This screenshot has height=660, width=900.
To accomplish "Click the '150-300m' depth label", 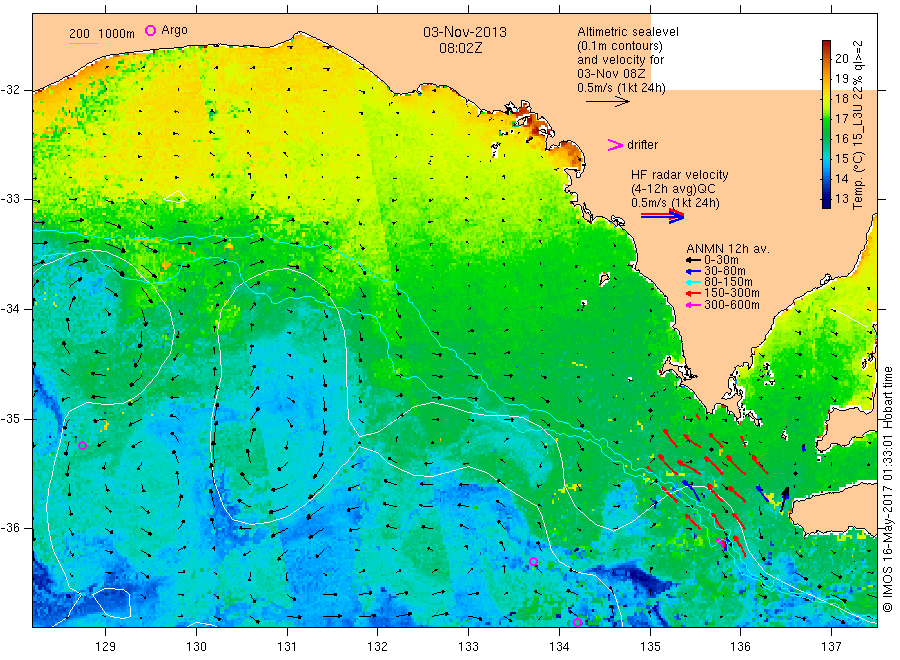I will point(732,293).
